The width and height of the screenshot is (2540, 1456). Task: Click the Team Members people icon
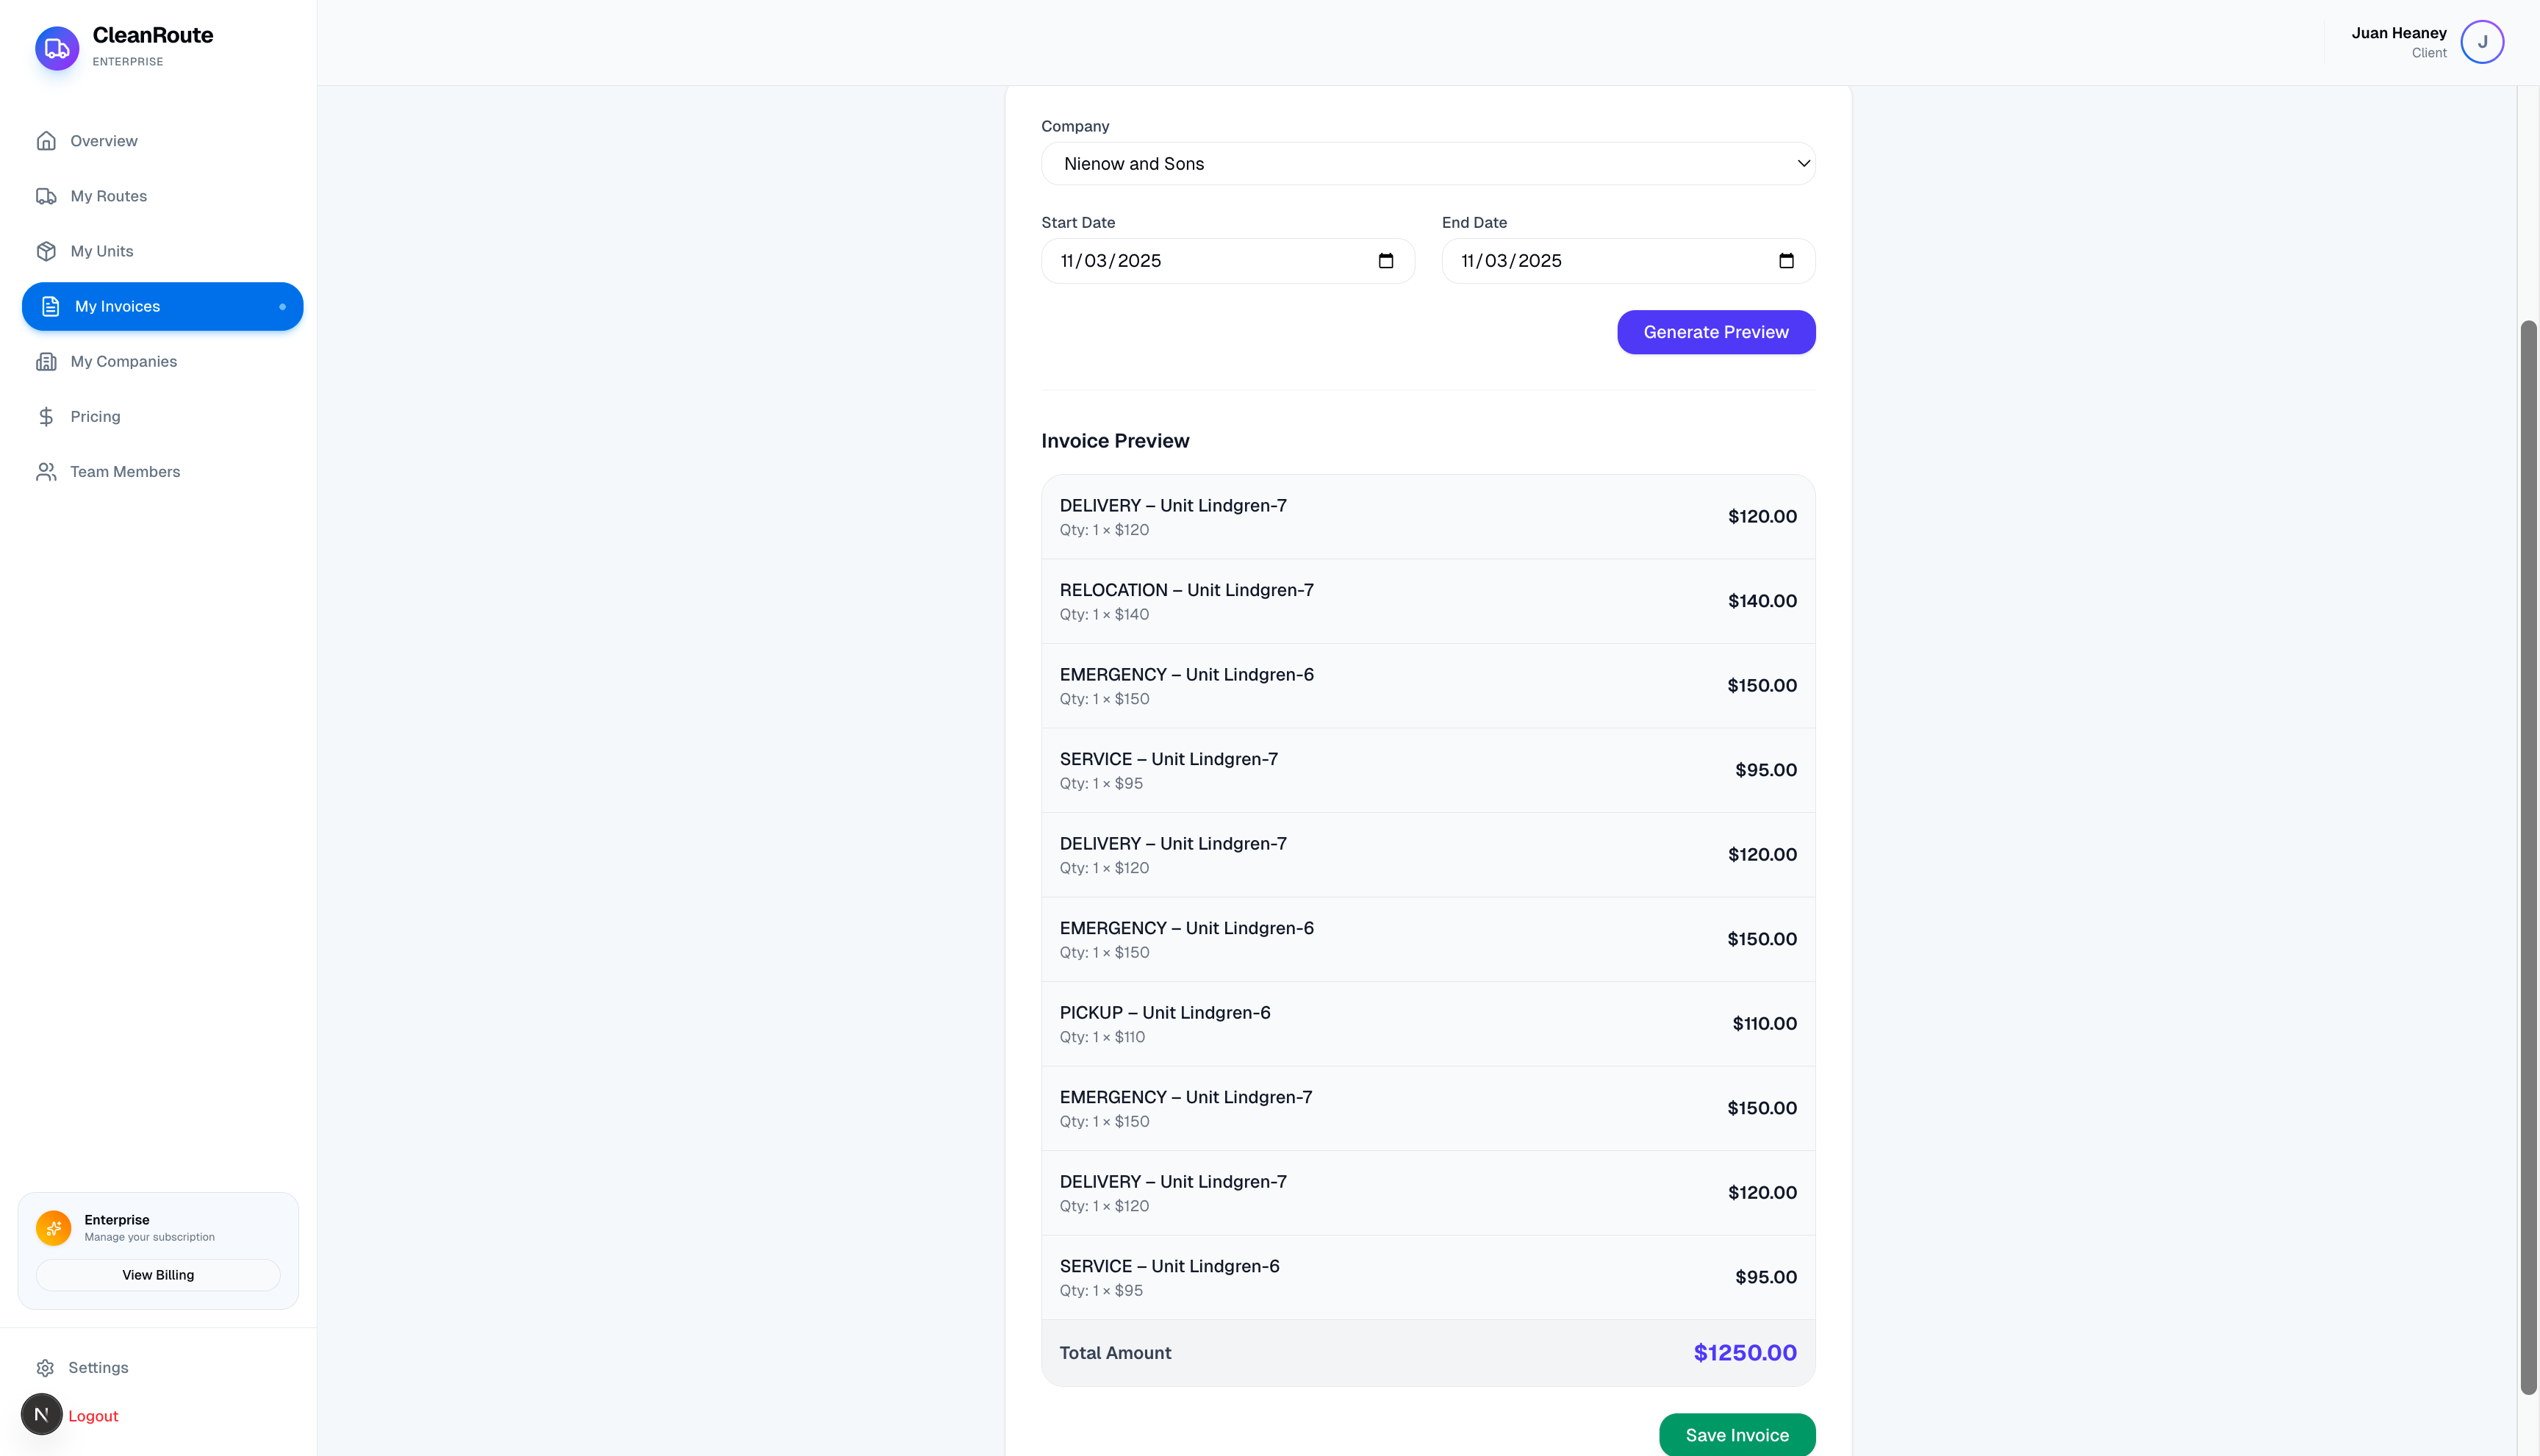pos(48,471)
